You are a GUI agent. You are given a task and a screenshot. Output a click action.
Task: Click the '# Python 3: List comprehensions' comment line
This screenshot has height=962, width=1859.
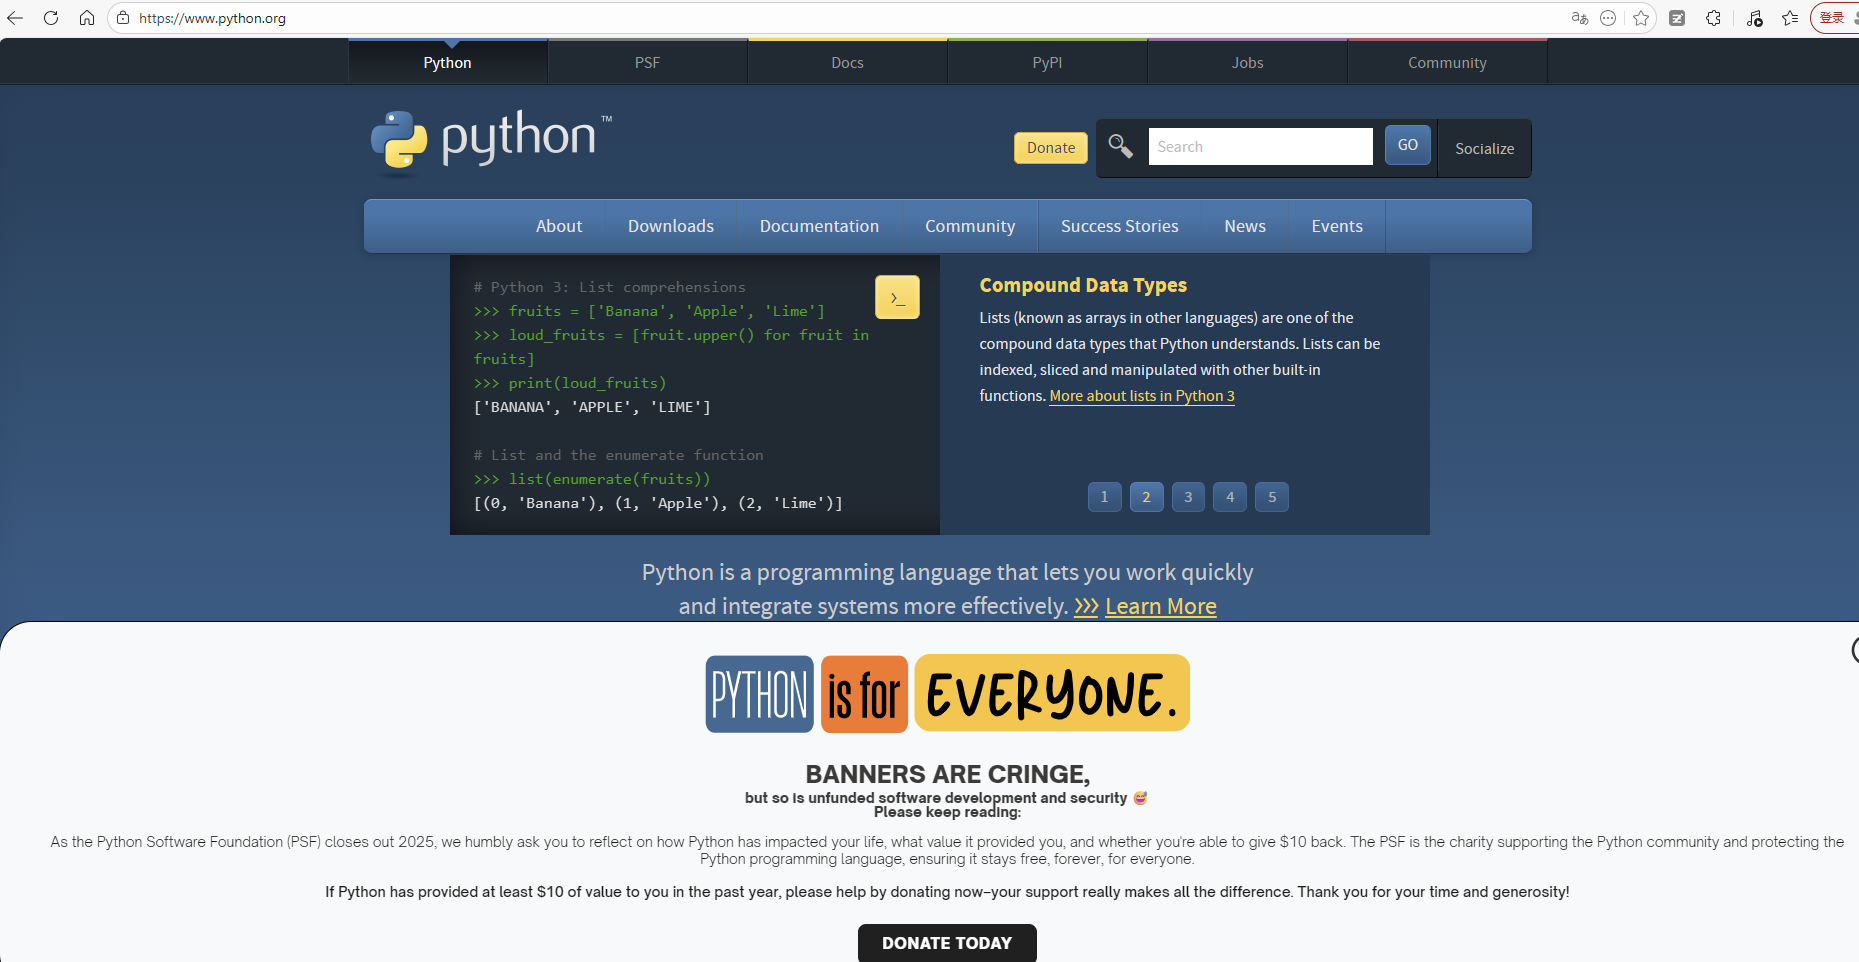click(609, 287)
